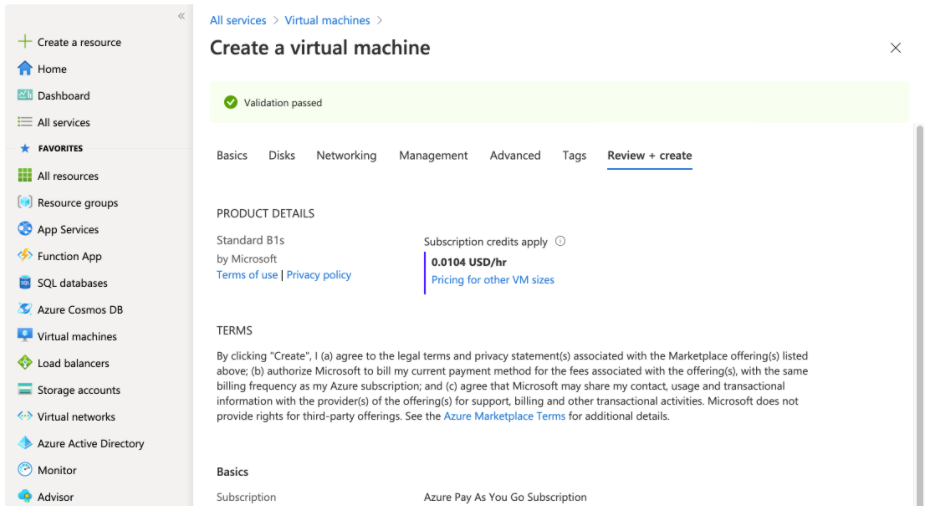Viewport: 939px width, 506px height.
Task: Open the Function App lightning icon
Action: 25,256
